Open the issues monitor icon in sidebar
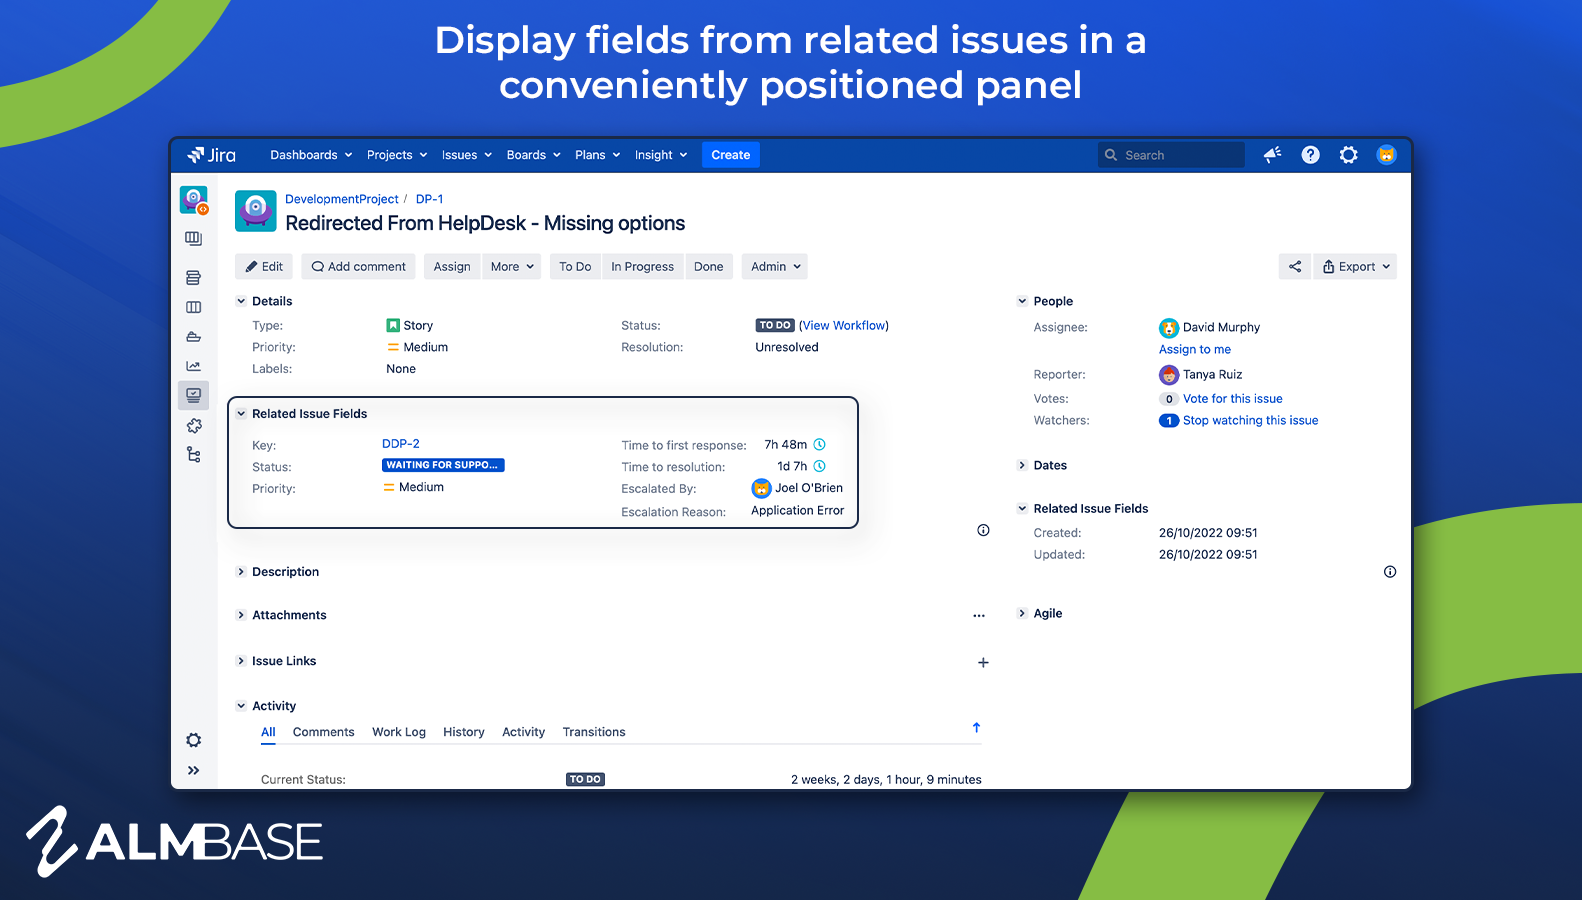Viewport: 1582px width, 900px height. point(194,395)
